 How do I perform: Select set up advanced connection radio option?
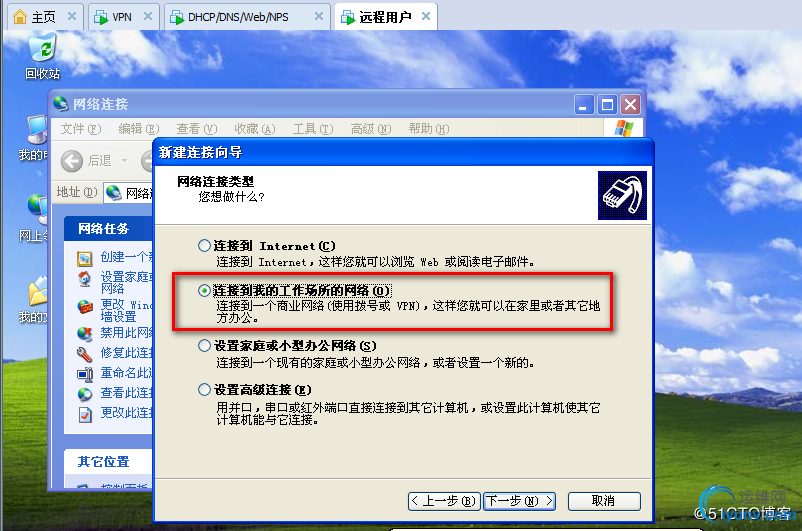point(204,390)
